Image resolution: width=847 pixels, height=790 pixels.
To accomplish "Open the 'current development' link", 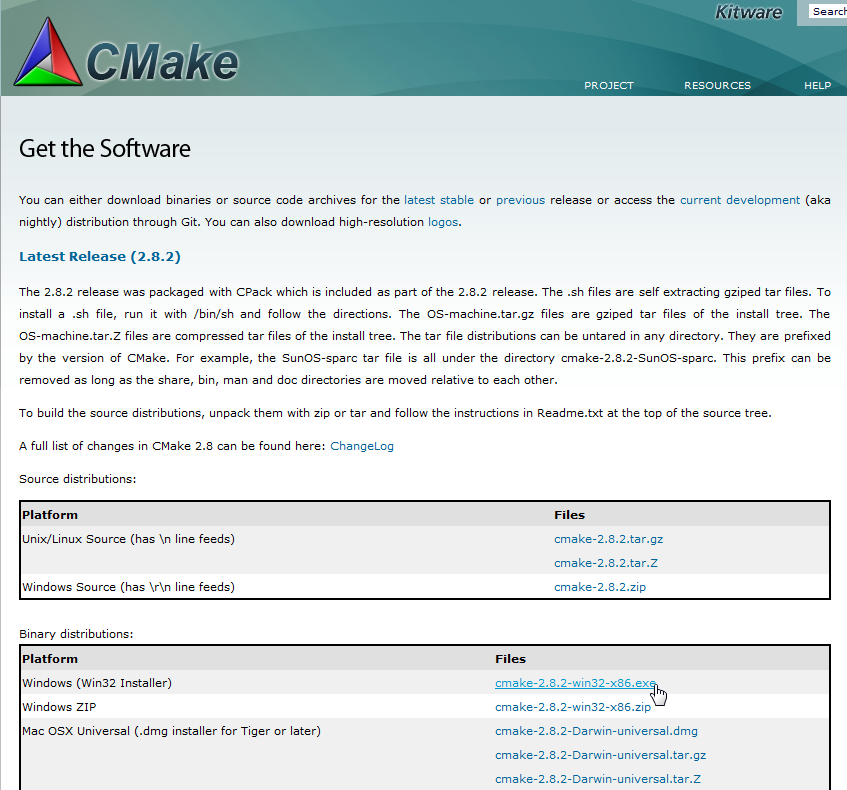I will [x=740, y=200].
